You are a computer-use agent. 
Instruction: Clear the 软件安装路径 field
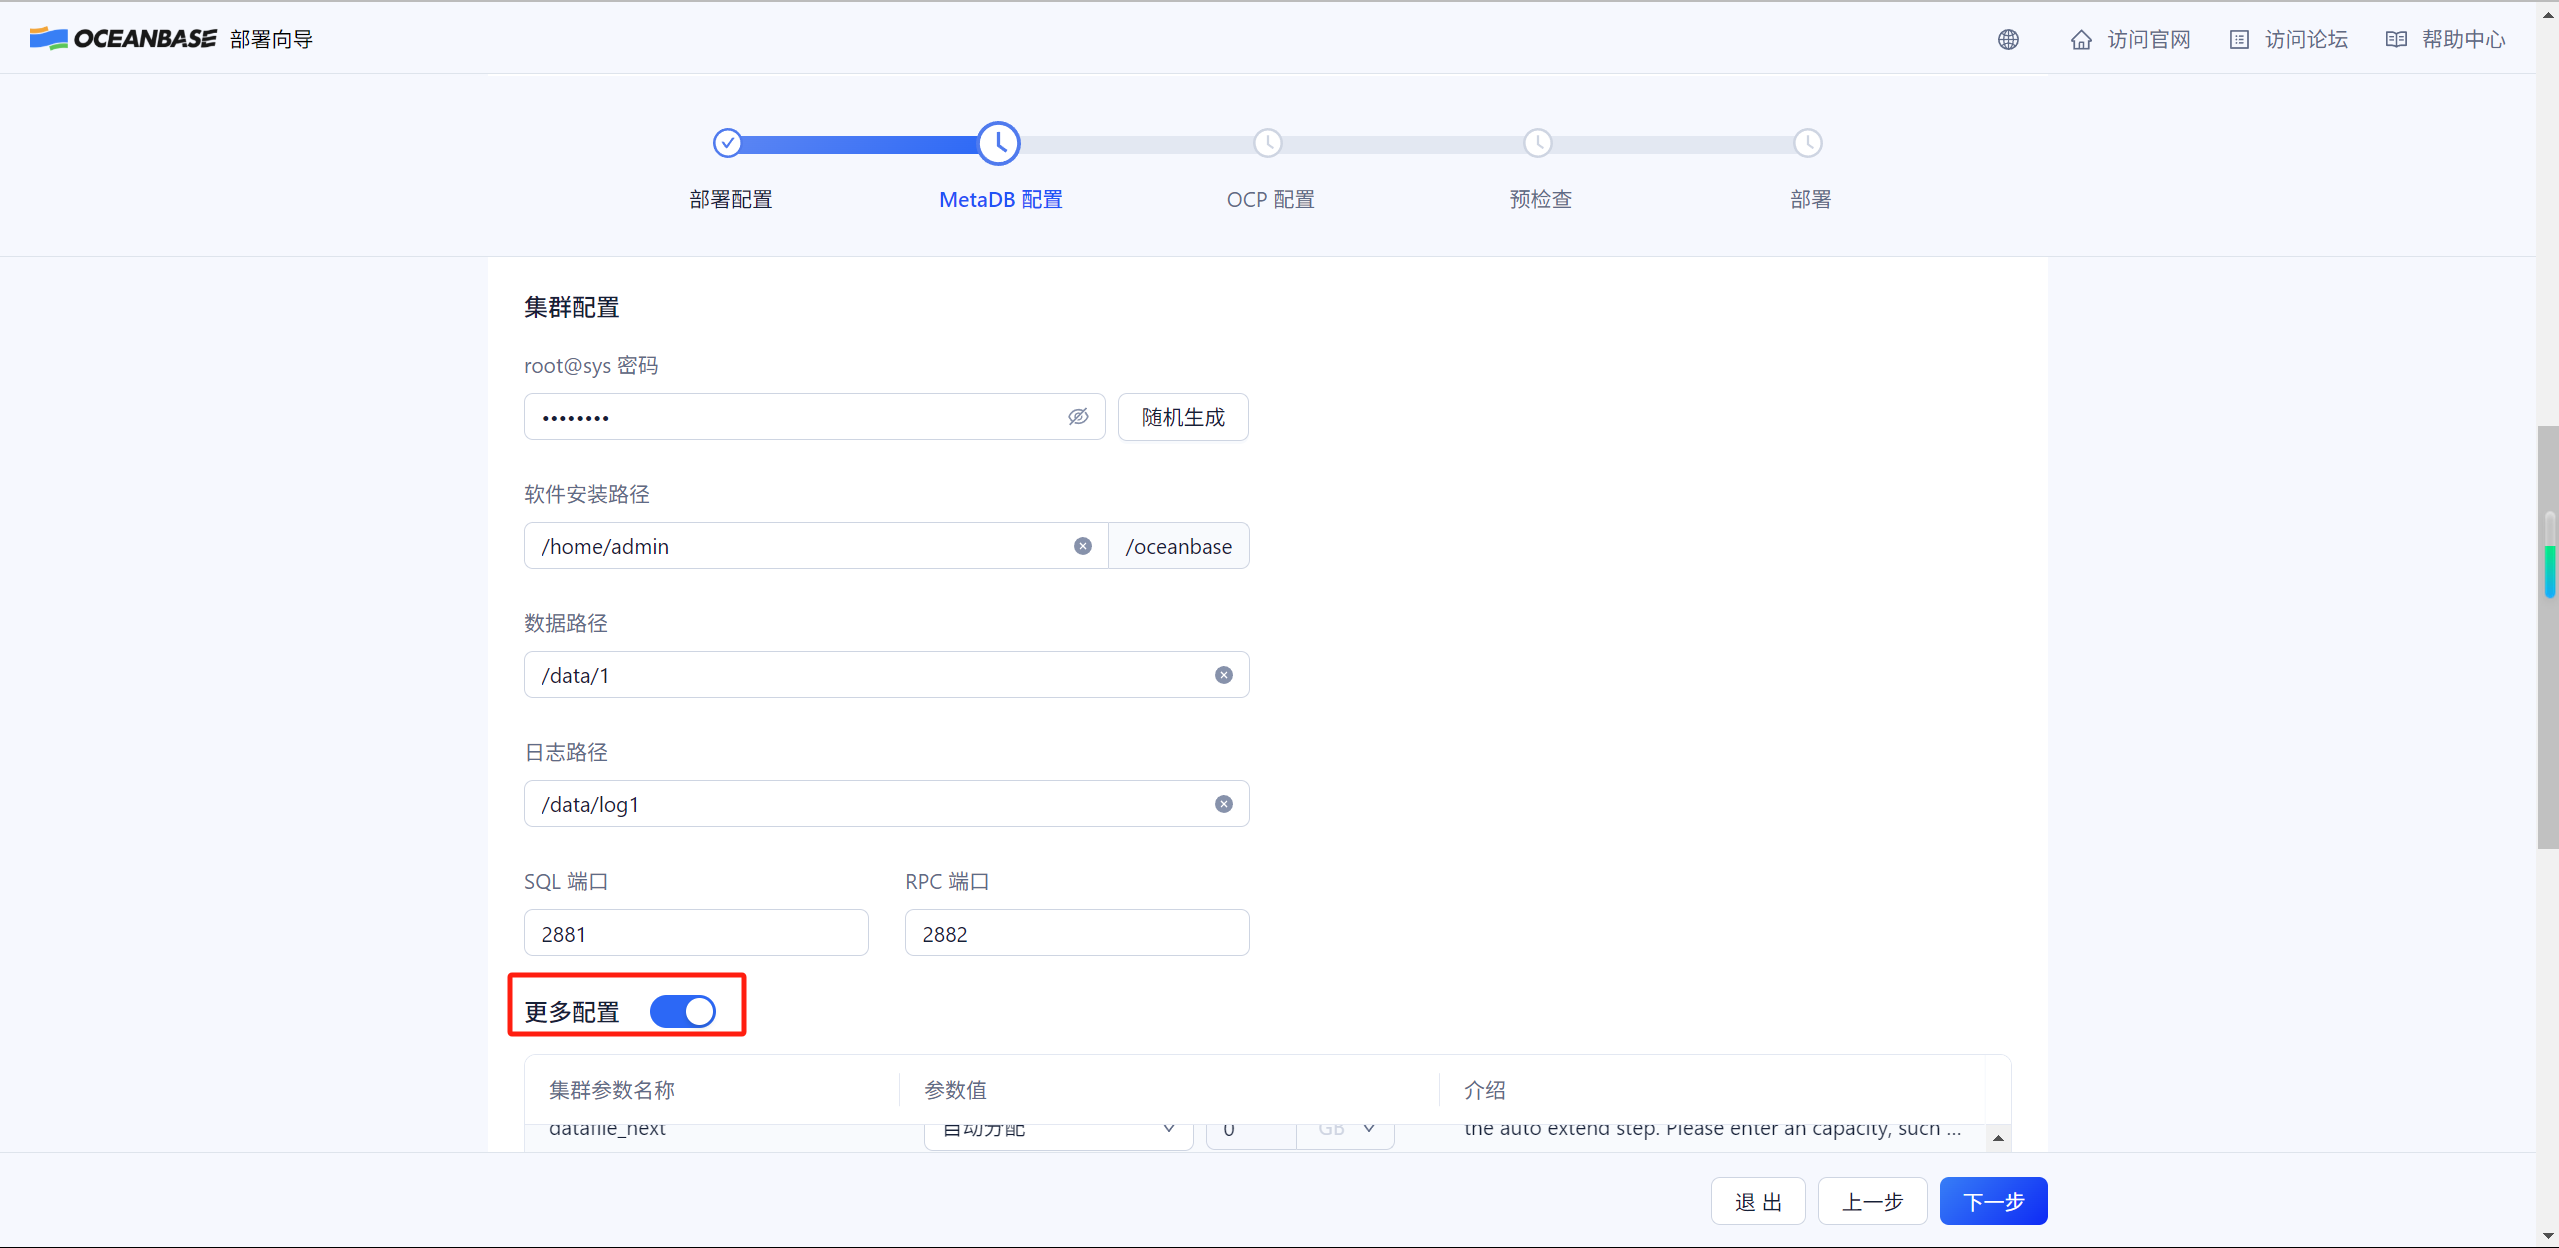(x=1082, y=546)
